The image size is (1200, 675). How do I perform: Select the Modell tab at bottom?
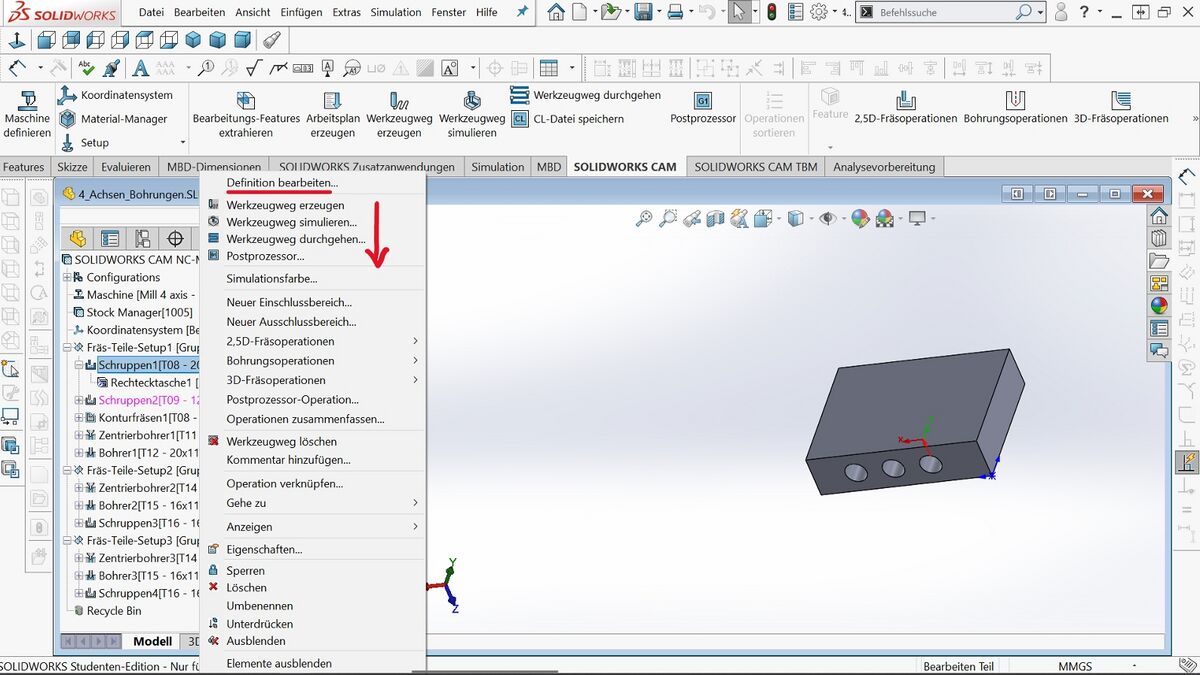[152, 642]
